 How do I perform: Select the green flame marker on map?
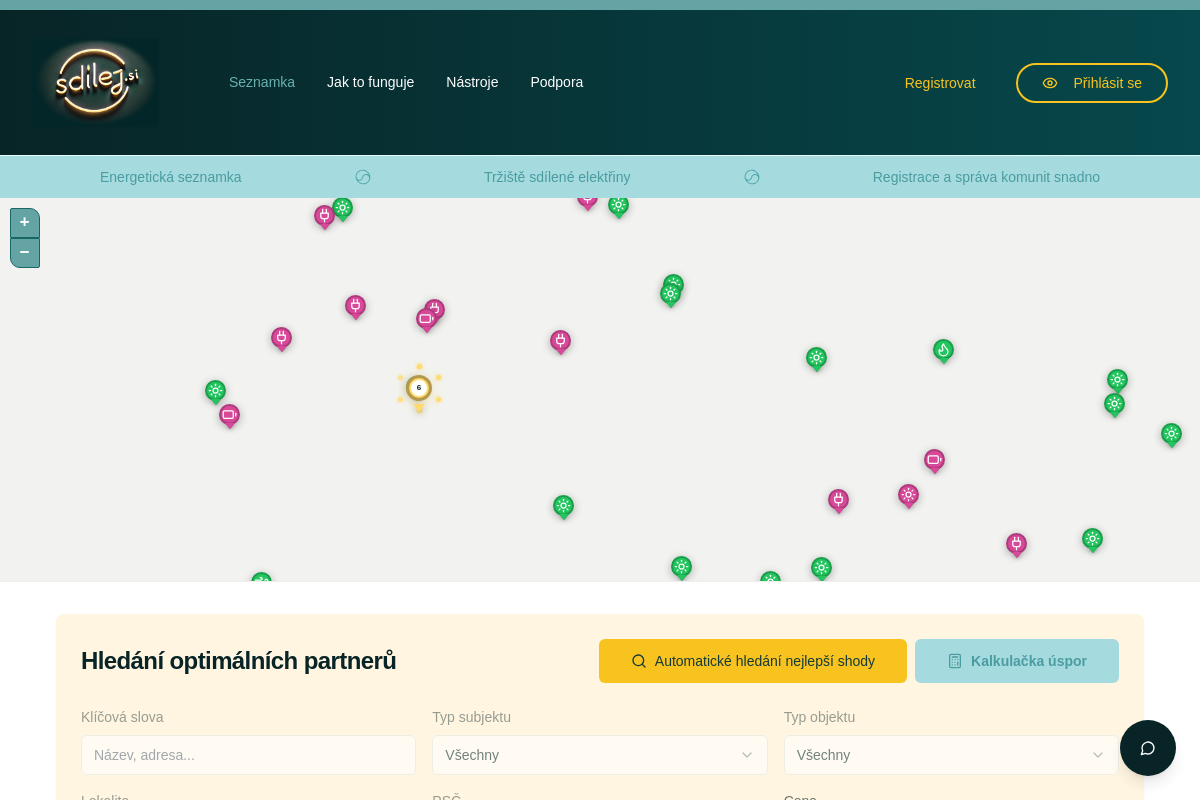click(x=943, y=350)
